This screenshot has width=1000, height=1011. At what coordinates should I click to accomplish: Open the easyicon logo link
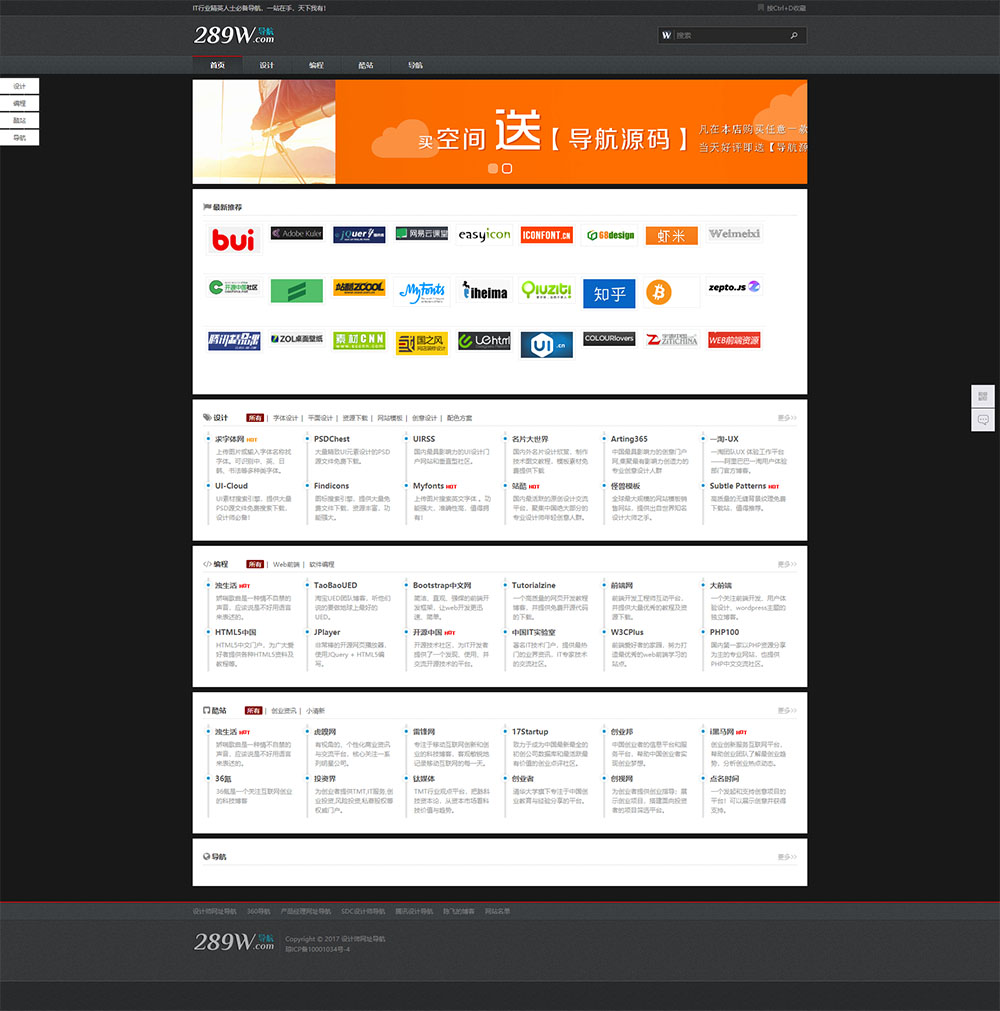pos(484,235)
